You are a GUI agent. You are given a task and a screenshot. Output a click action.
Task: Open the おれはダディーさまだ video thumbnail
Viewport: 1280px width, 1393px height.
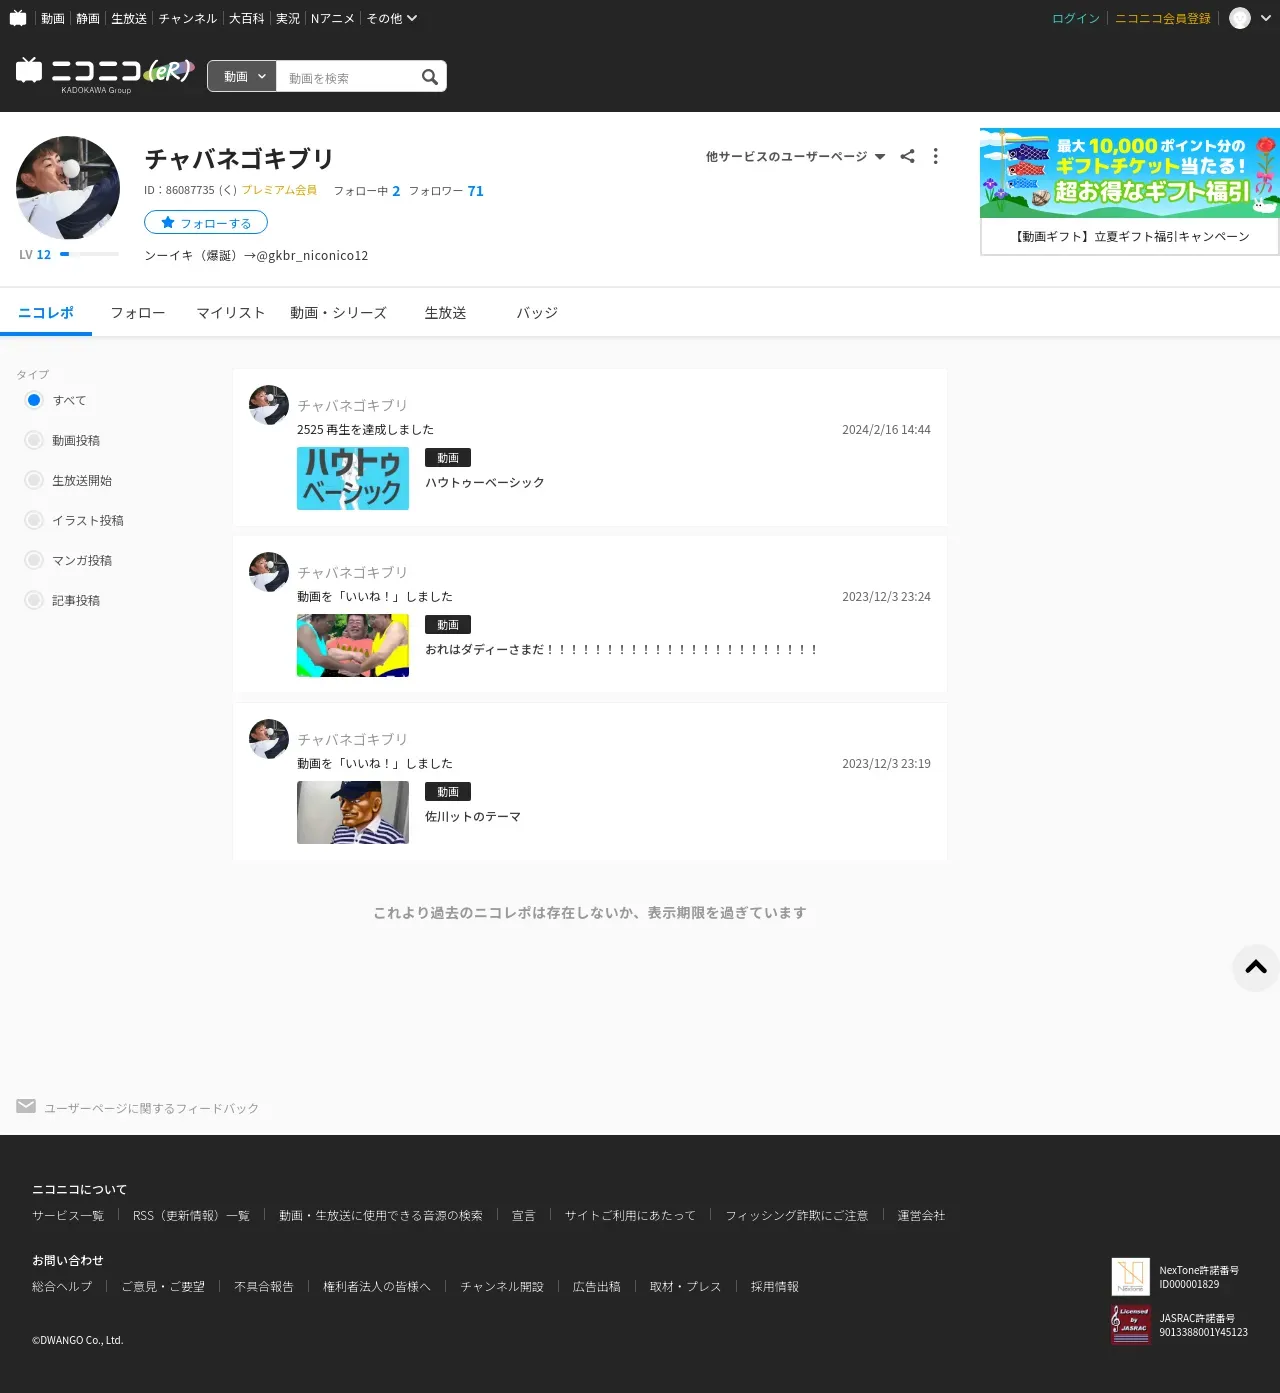pos(353,645)
